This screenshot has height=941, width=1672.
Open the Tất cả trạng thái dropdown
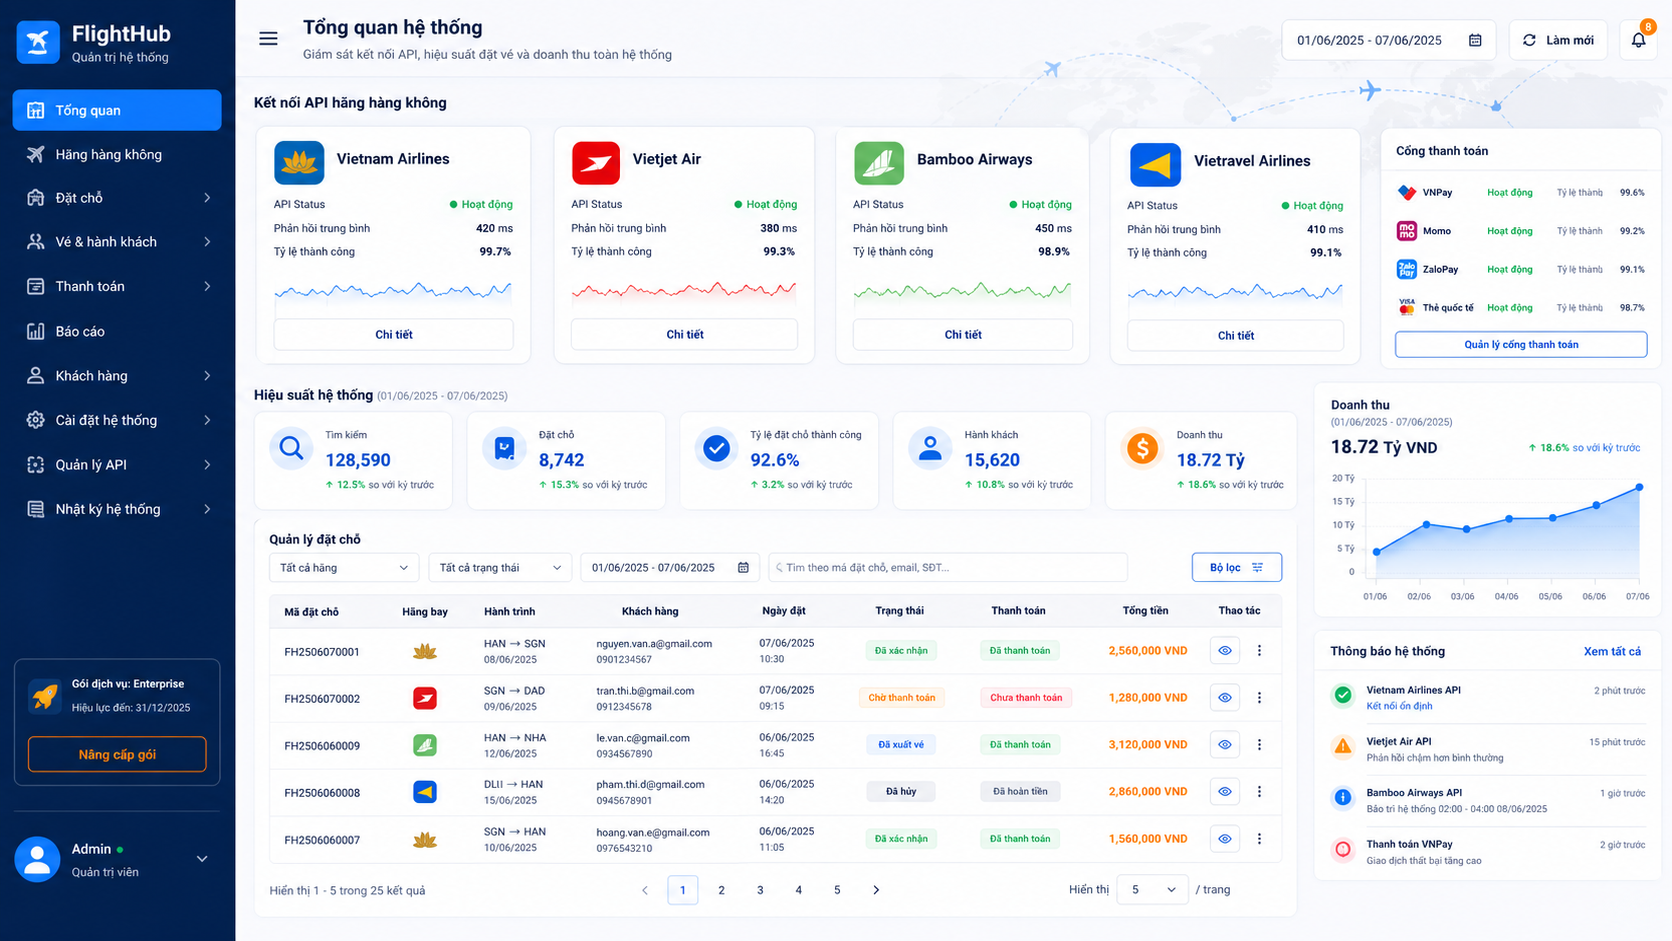pyautogui.click(x=500, y=568)
